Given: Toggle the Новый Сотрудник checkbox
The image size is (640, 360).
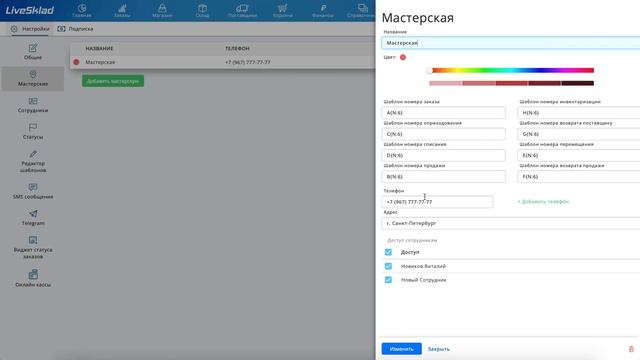Looking at the screenshot, I should (x=388, y=280).
